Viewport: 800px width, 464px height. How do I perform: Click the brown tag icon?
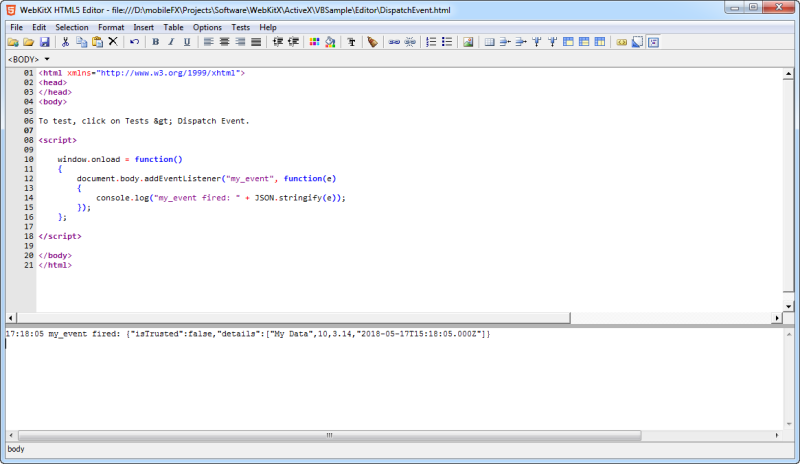pos(372,42)
